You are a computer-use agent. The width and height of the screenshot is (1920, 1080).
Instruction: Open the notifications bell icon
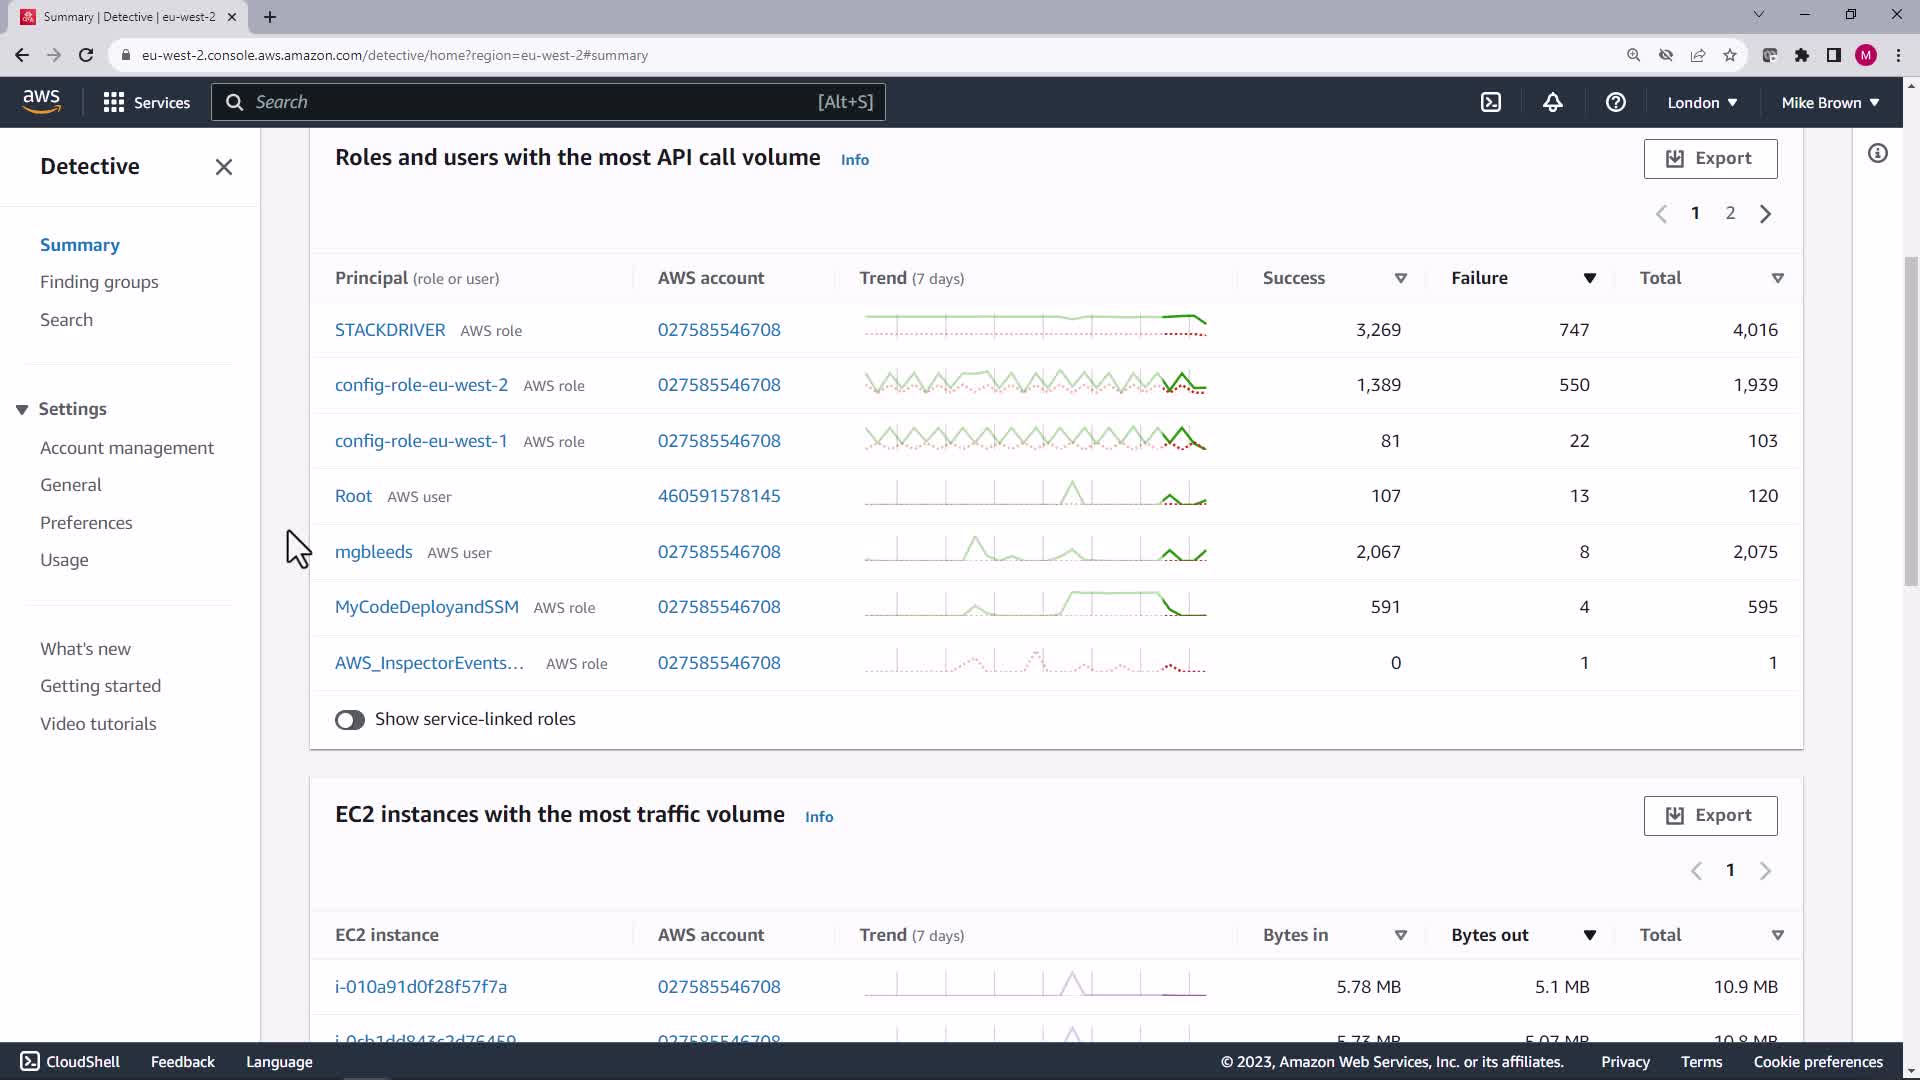[1552, 102]
